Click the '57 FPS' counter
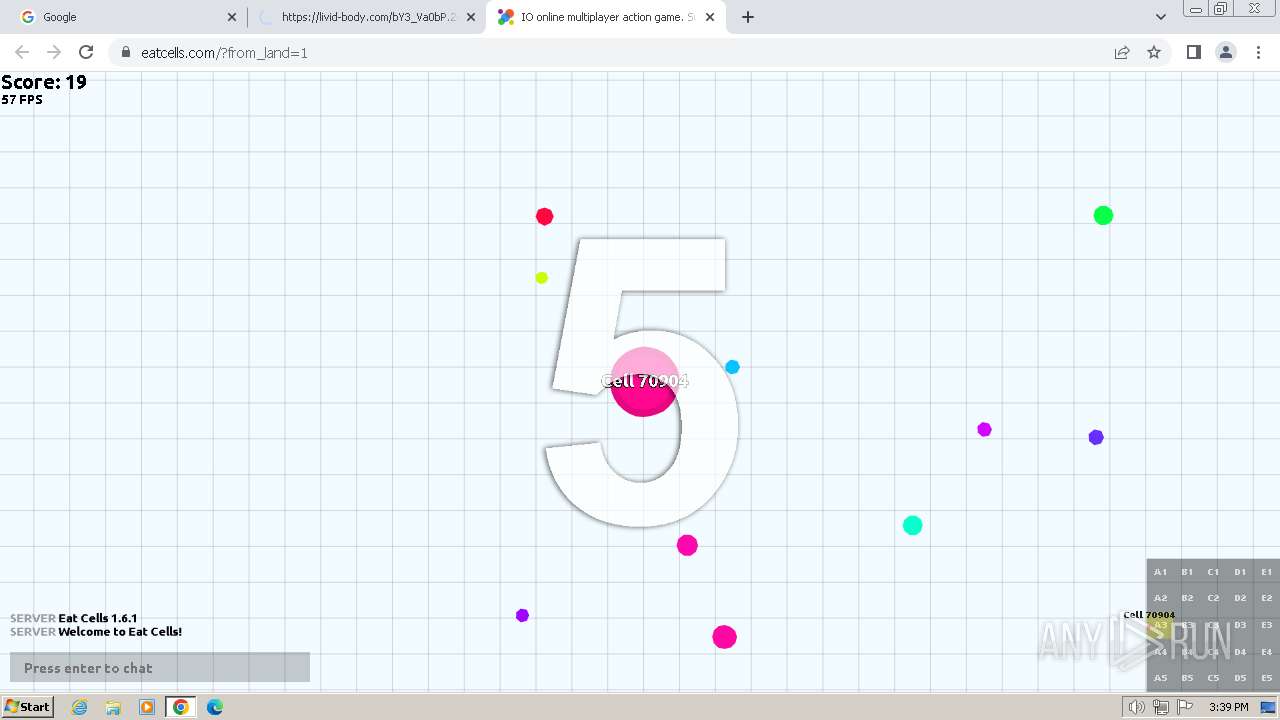1280x720 pixels. point(22,100)
